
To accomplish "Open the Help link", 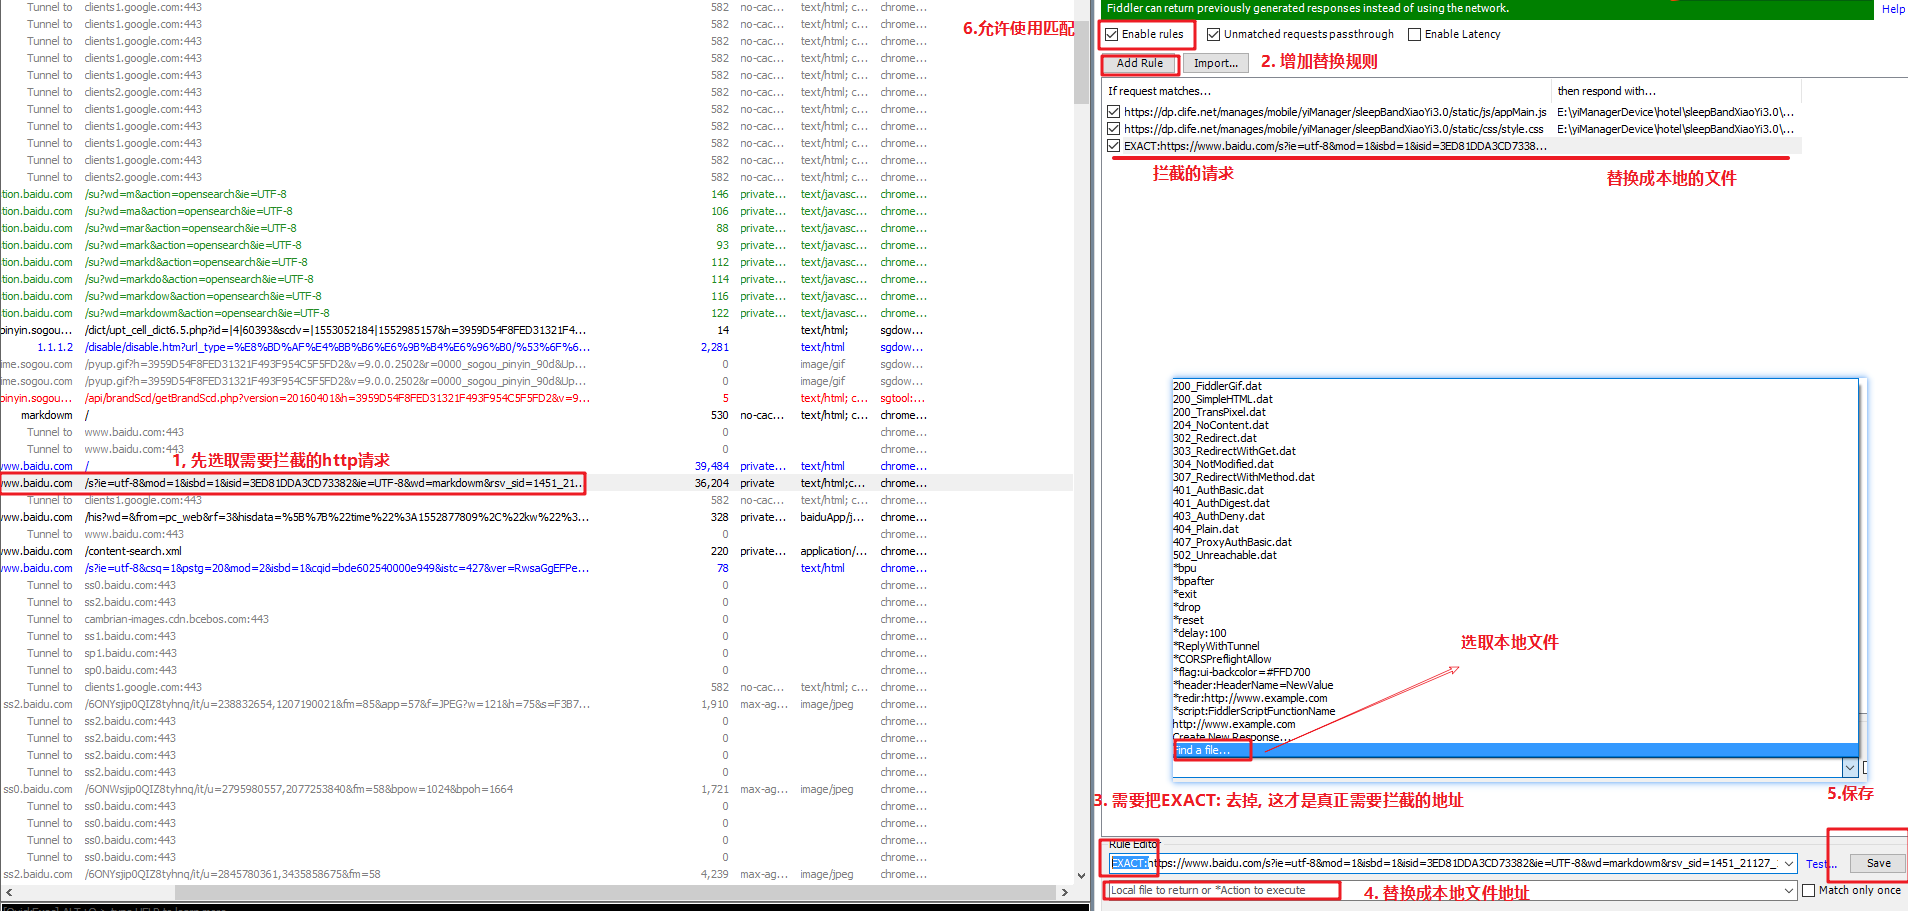I will pyautogui.click(x=1893, y=9).
